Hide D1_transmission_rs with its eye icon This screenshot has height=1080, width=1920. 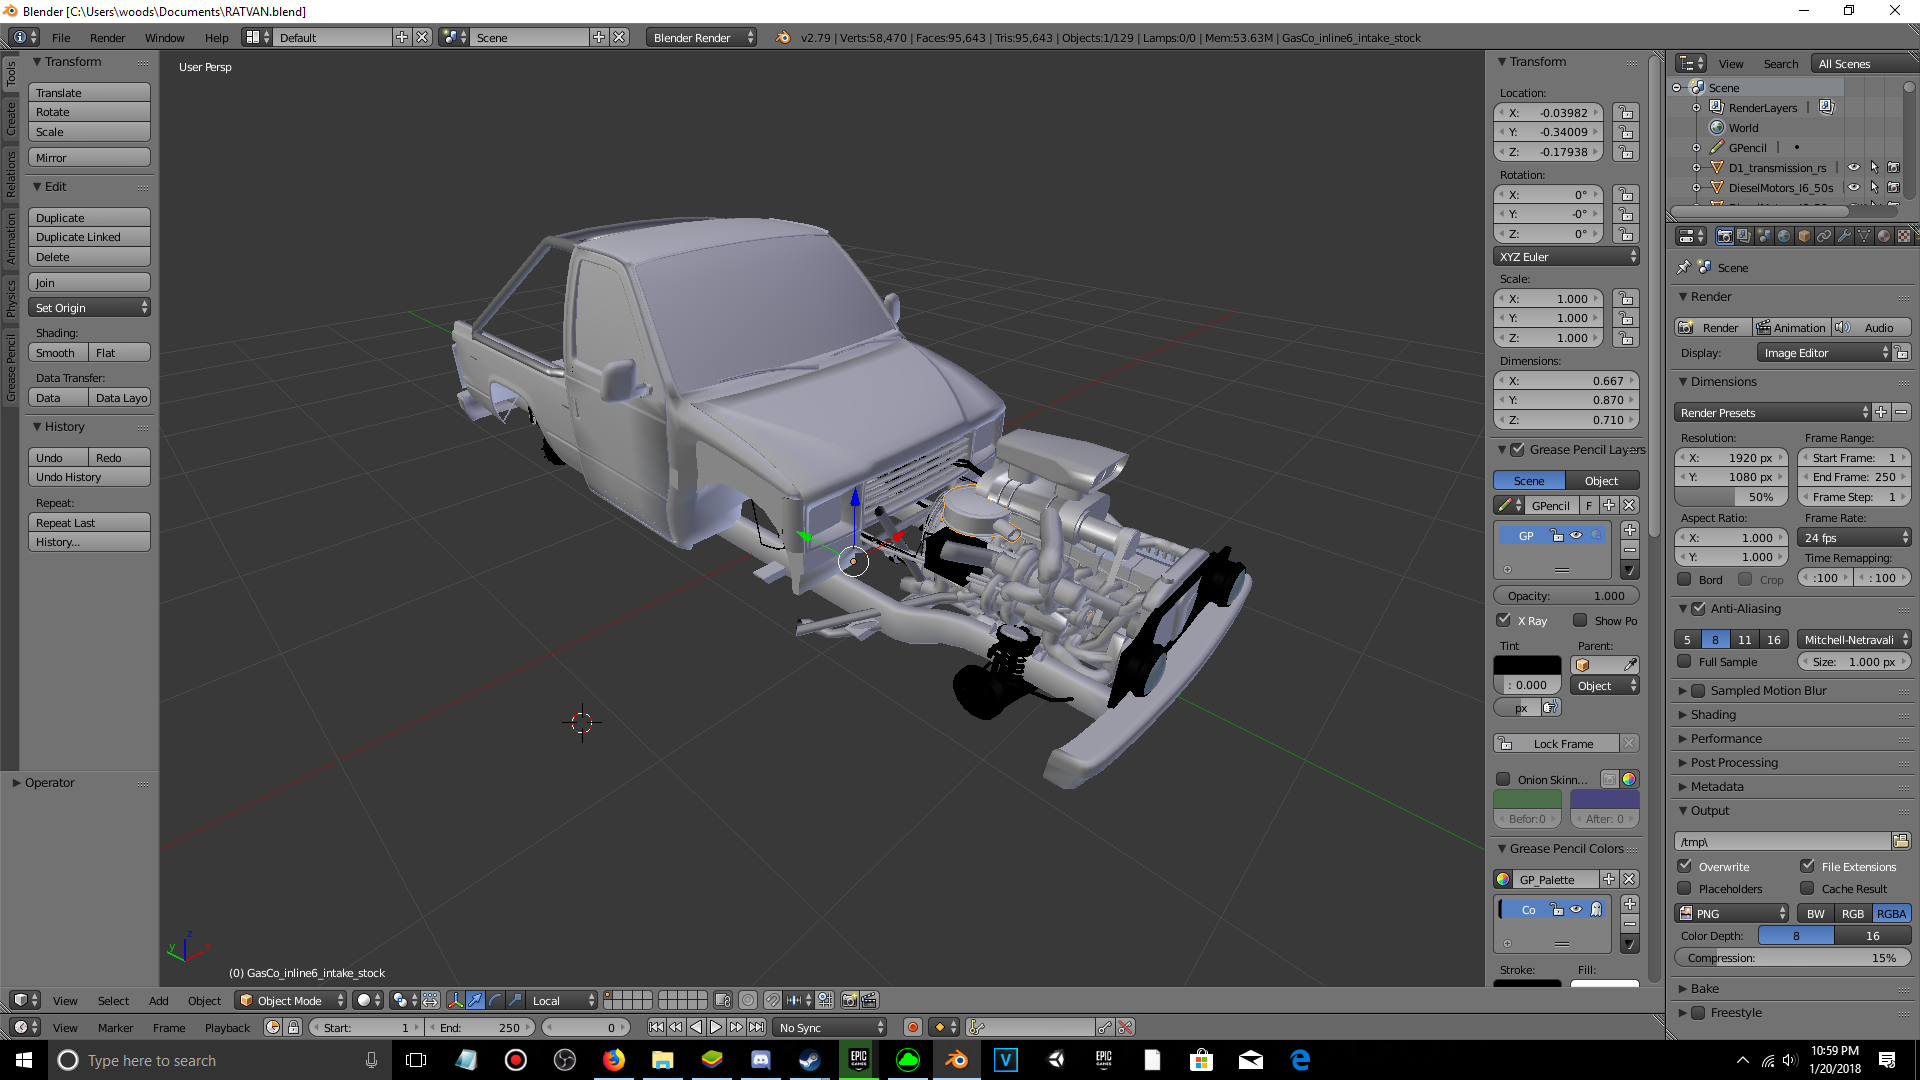click(1853, 168)
